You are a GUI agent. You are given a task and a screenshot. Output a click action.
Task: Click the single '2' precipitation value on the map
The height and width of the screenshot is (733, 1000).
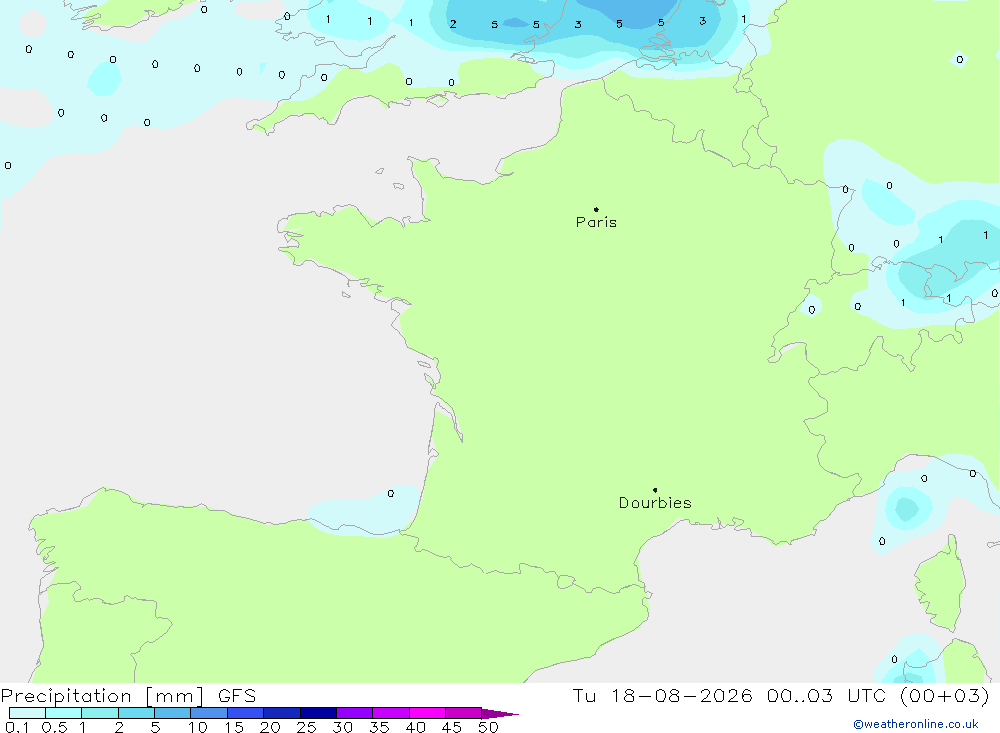453,24
